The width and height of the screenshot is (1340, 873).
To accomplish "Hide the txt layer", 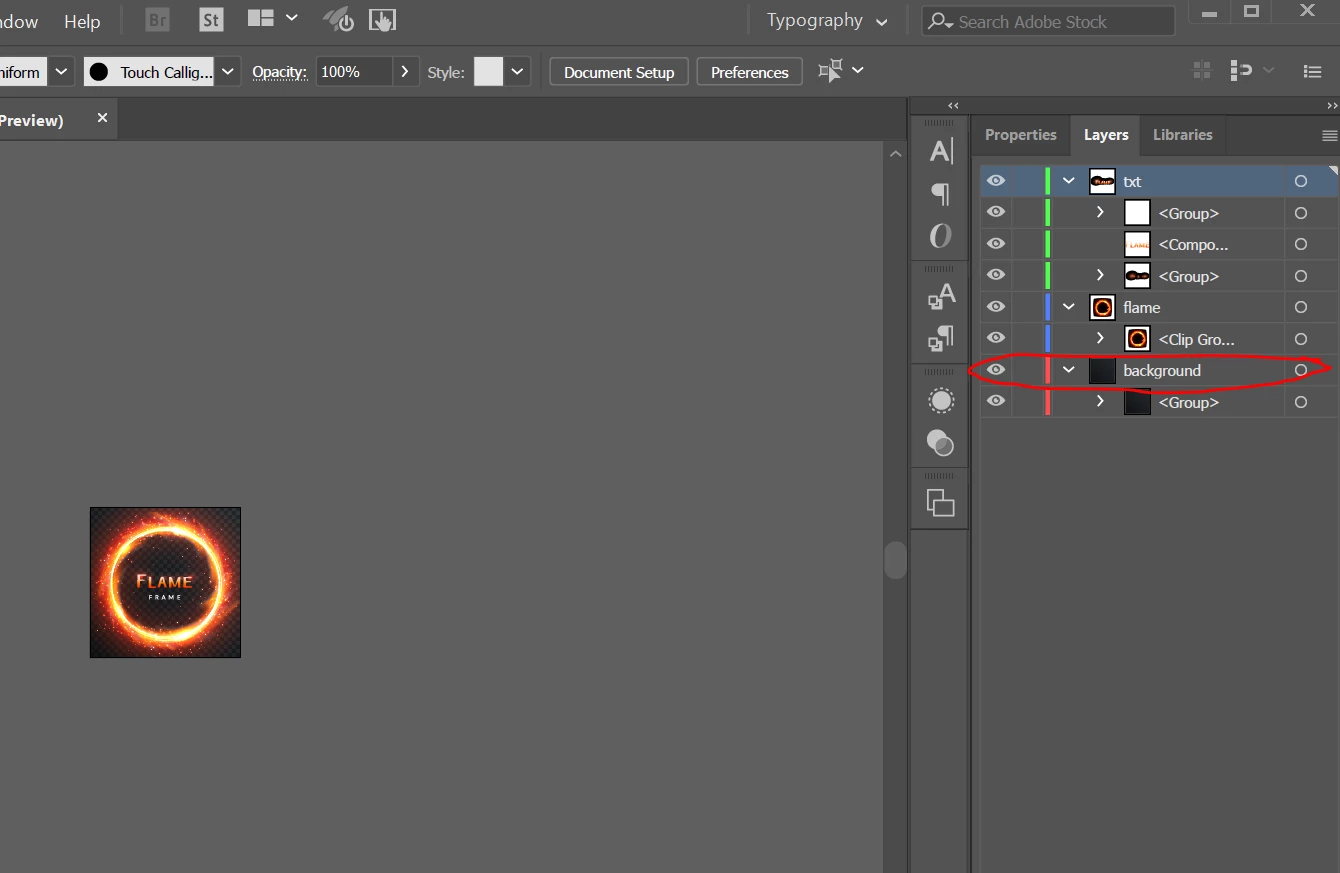I will coord(995,181).
